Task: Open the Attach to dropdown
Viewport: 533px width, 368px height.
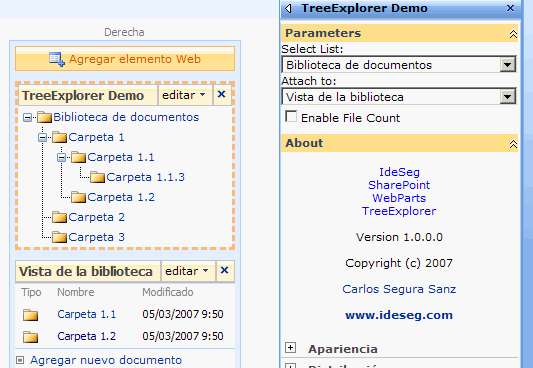Action: pos(508,97)
